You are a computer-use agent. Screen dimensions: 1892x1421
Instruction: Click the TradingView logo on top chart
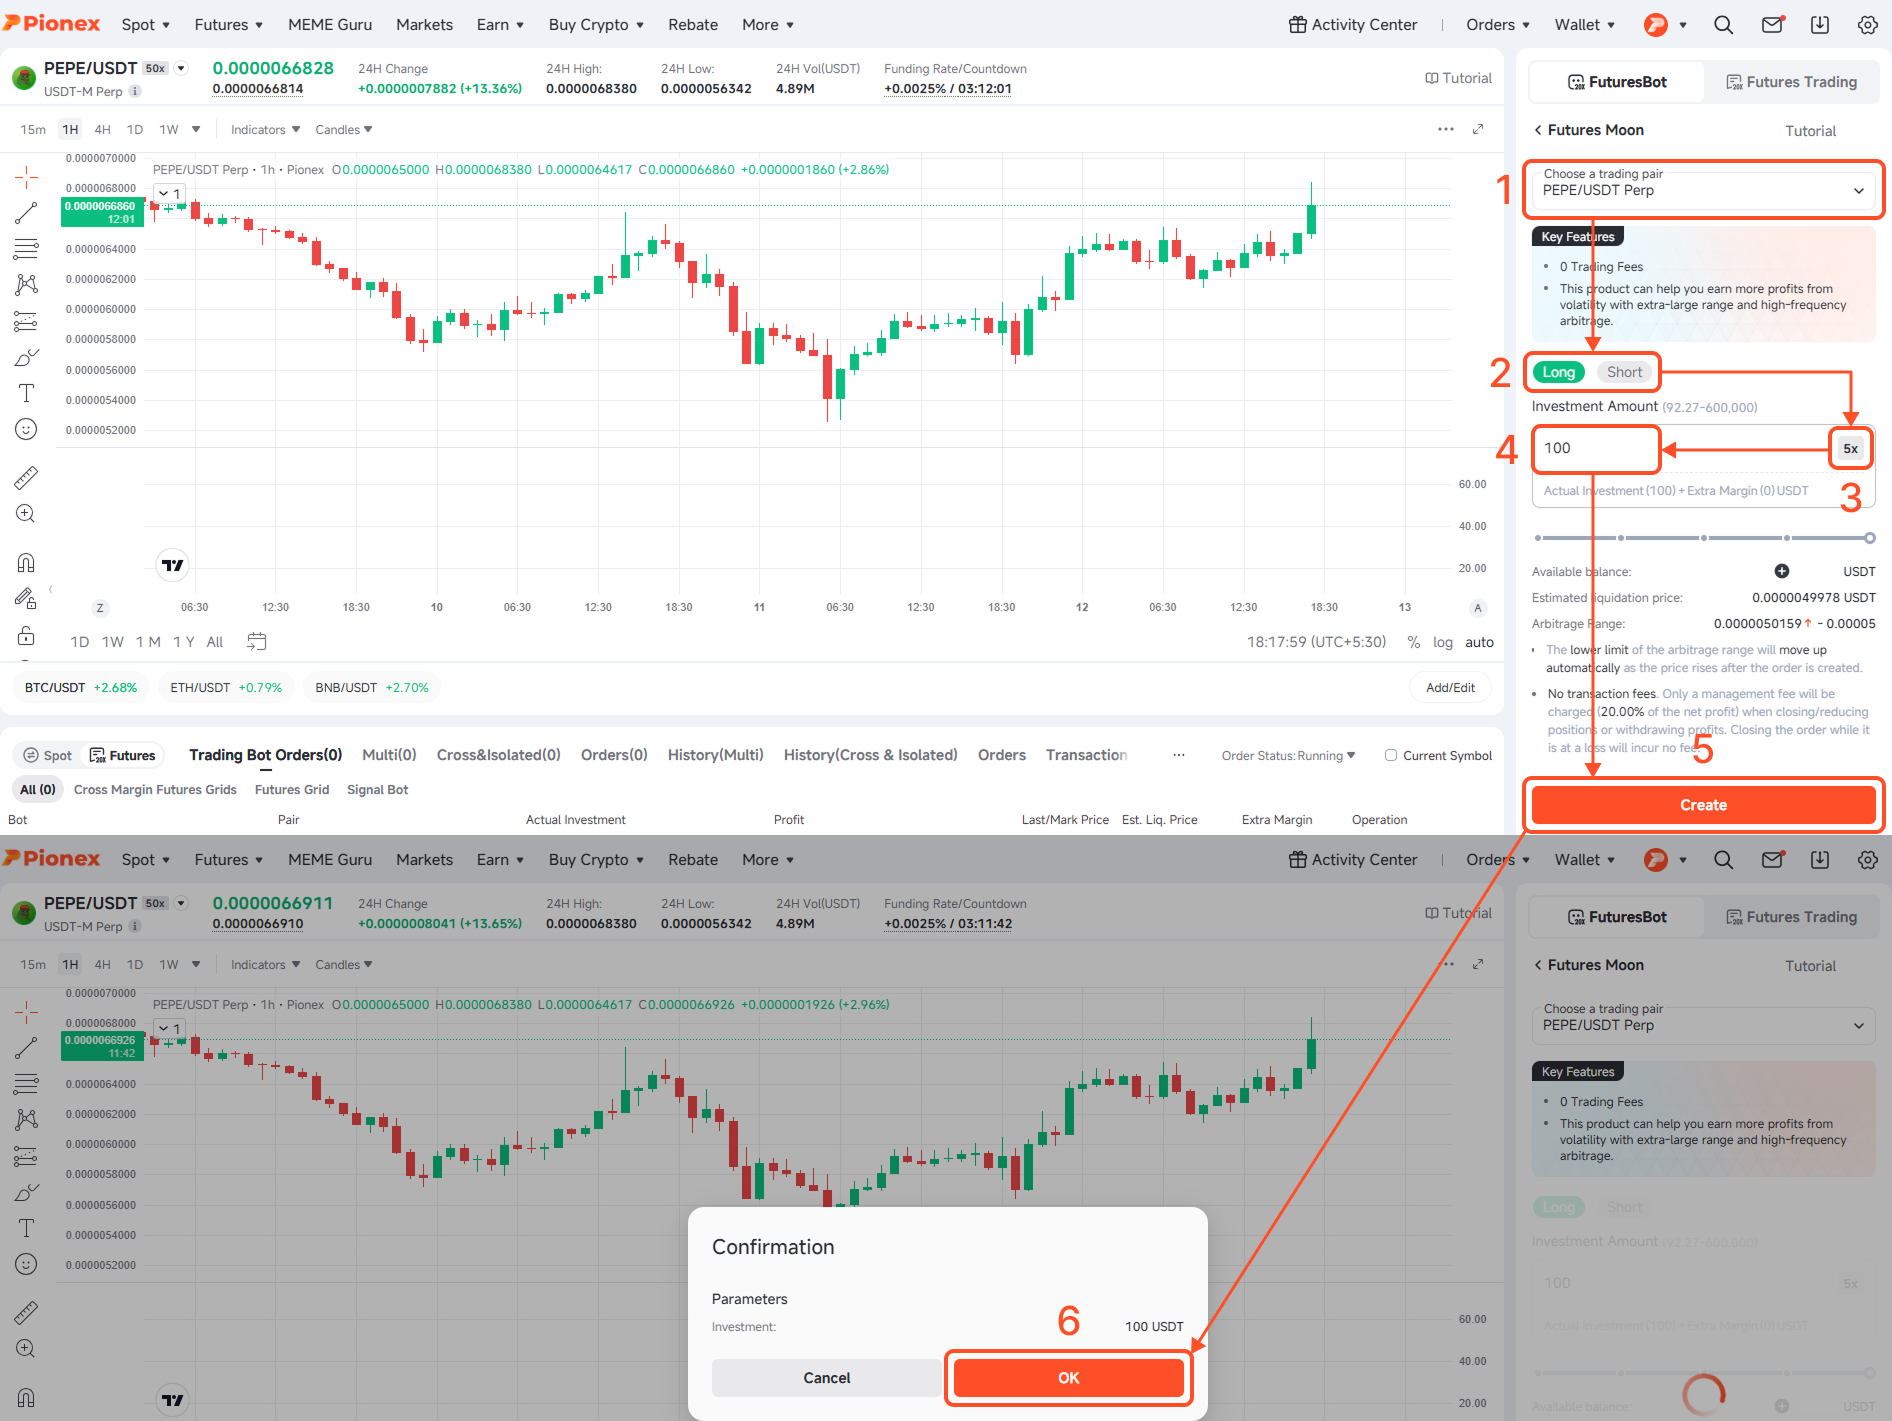tap(173, 565)
